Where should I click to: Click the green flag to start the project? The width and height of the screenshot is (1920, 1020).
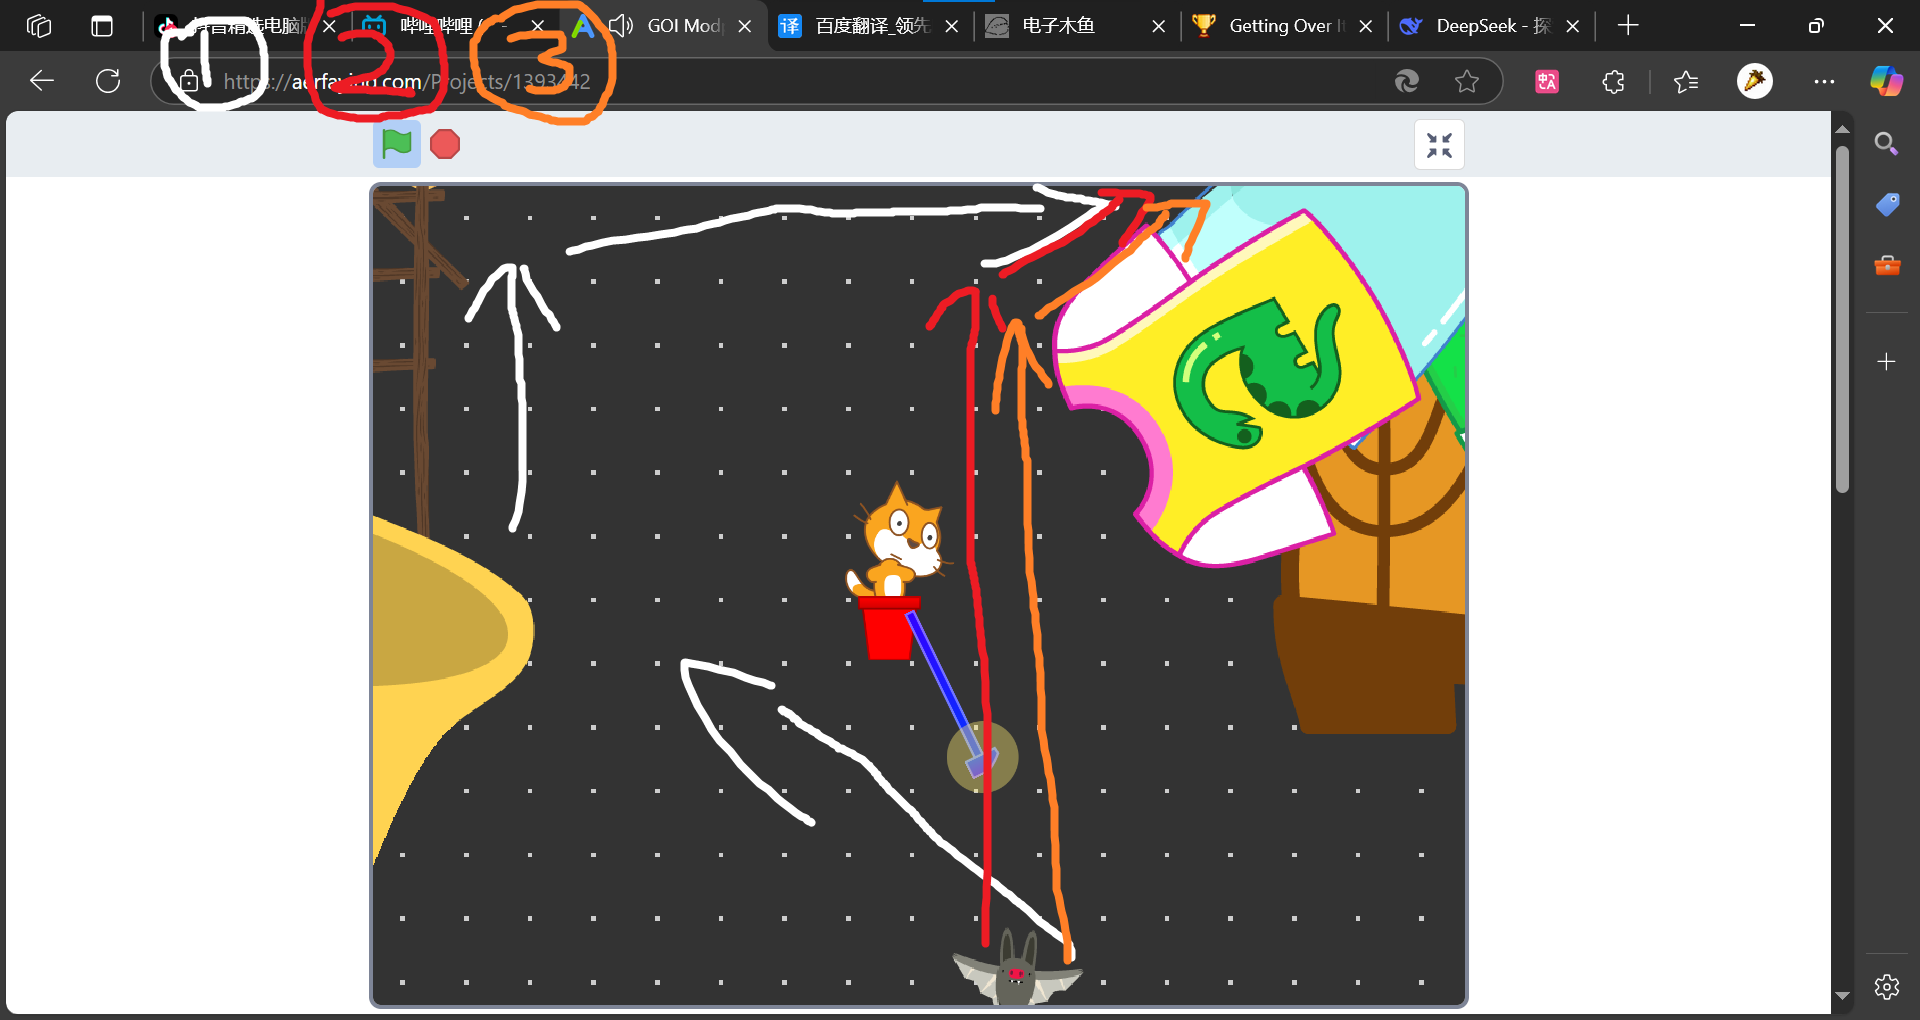click(397, 144)
